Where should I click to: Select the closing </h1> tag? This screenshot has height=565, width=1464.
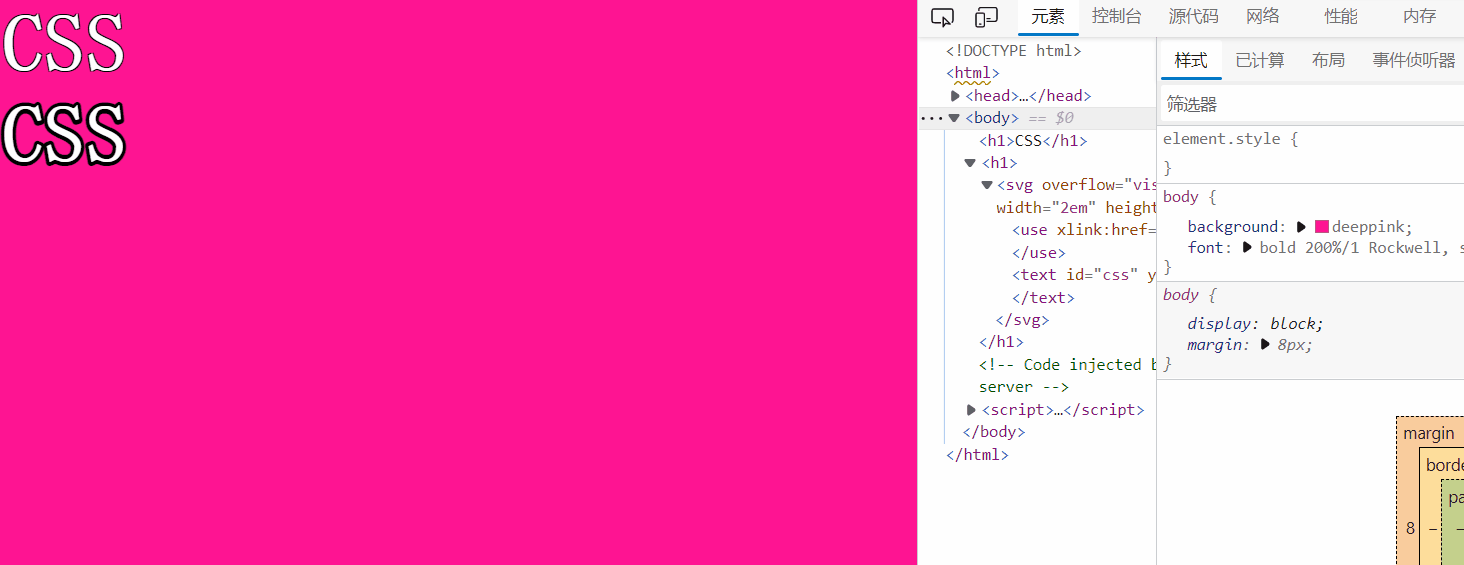pos(1001,342)
